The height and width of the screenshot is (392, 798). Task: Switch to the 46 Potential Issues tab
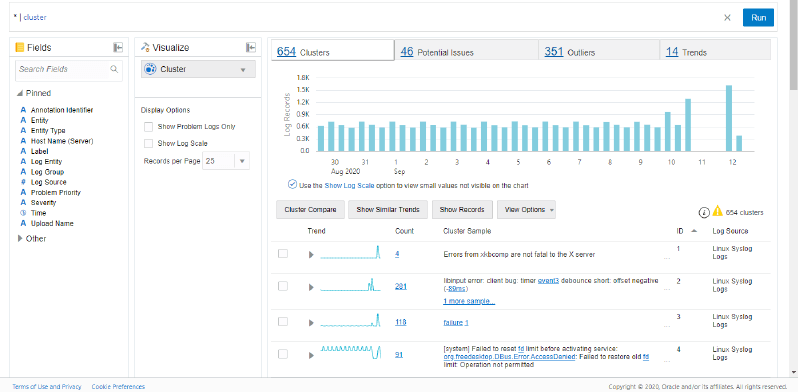[466, 50]
